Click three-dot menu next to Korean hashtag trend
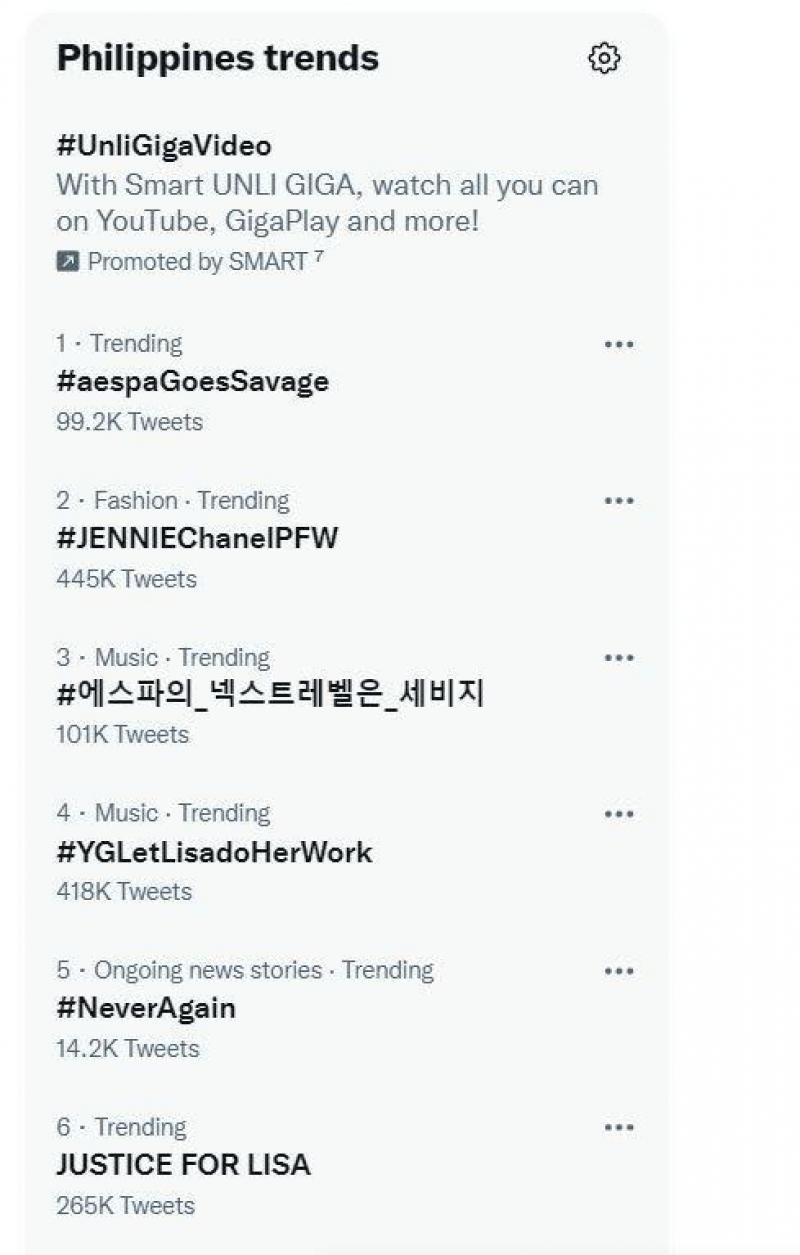Image resolution: width=800 pixels, height=1255 pixels. coord(619,658)
